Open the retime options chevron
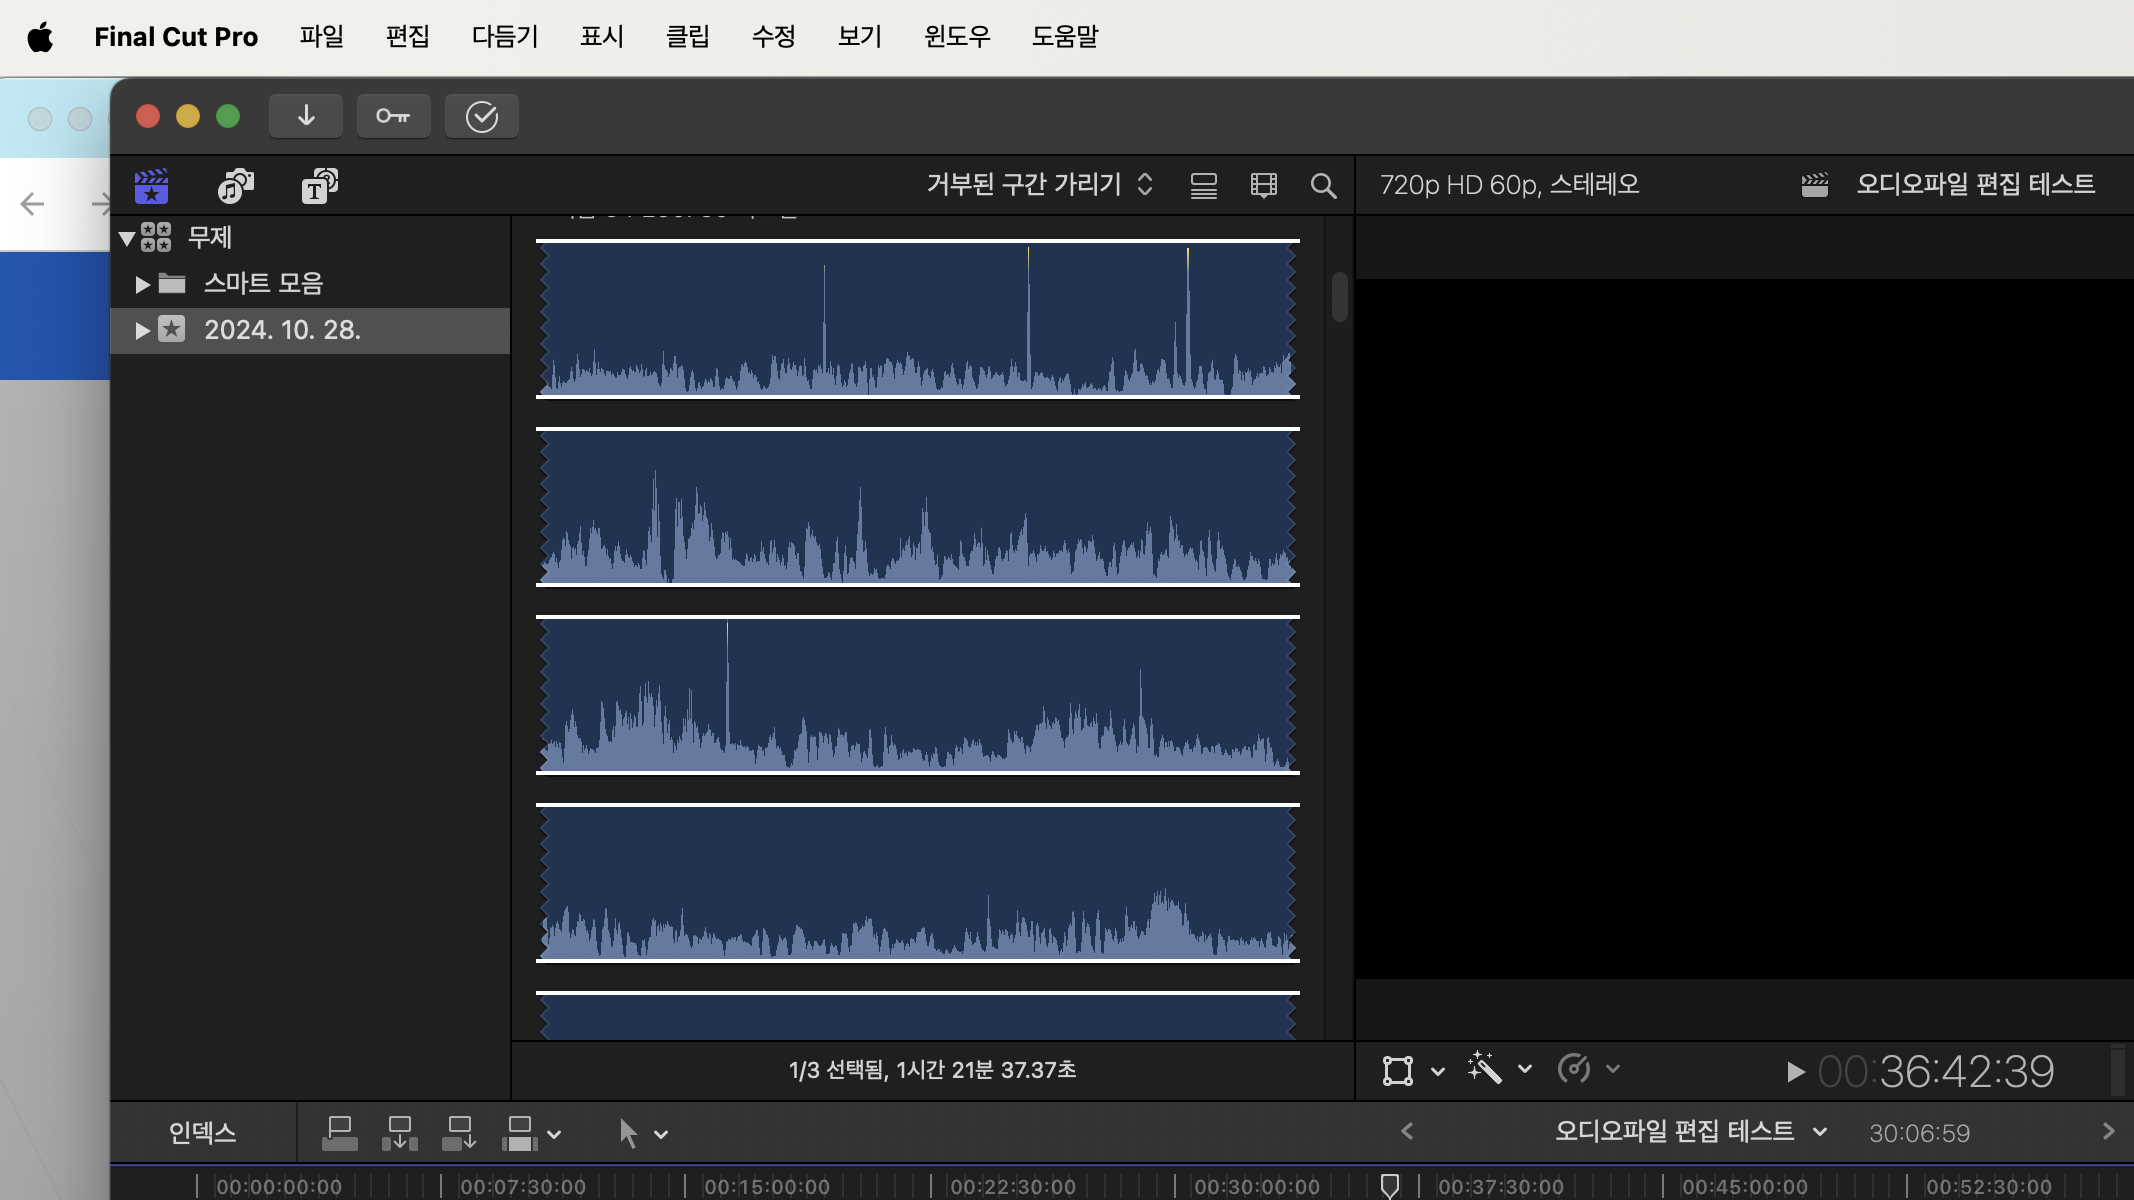The height and width of the screenshot is (1200, 2134). point(1613,1069)
